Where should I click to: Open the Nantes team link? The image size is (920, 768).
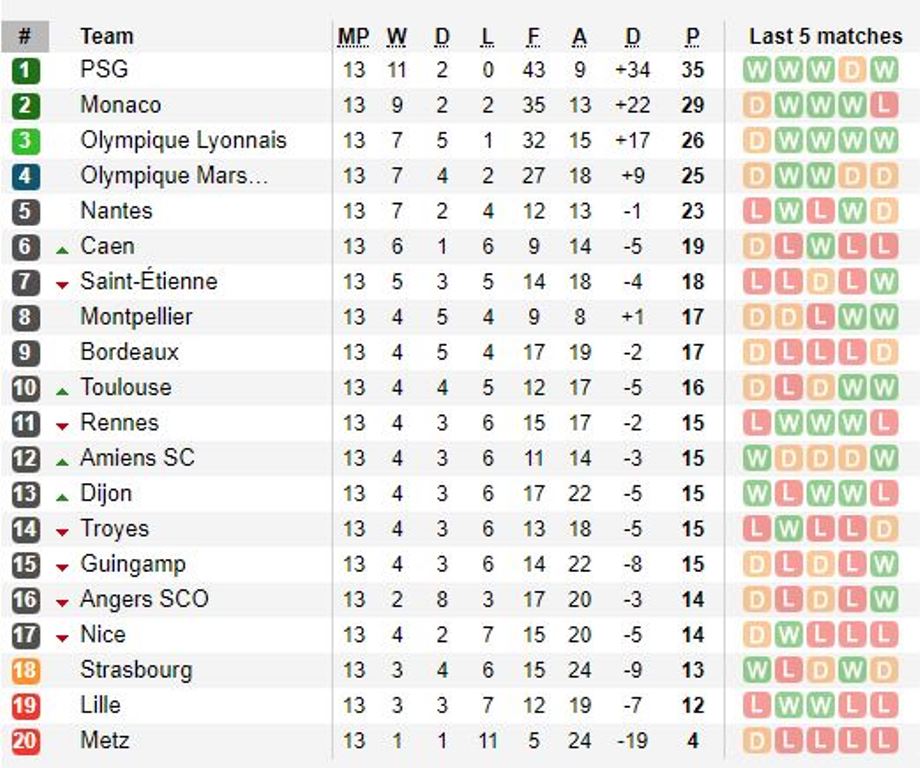116,211
